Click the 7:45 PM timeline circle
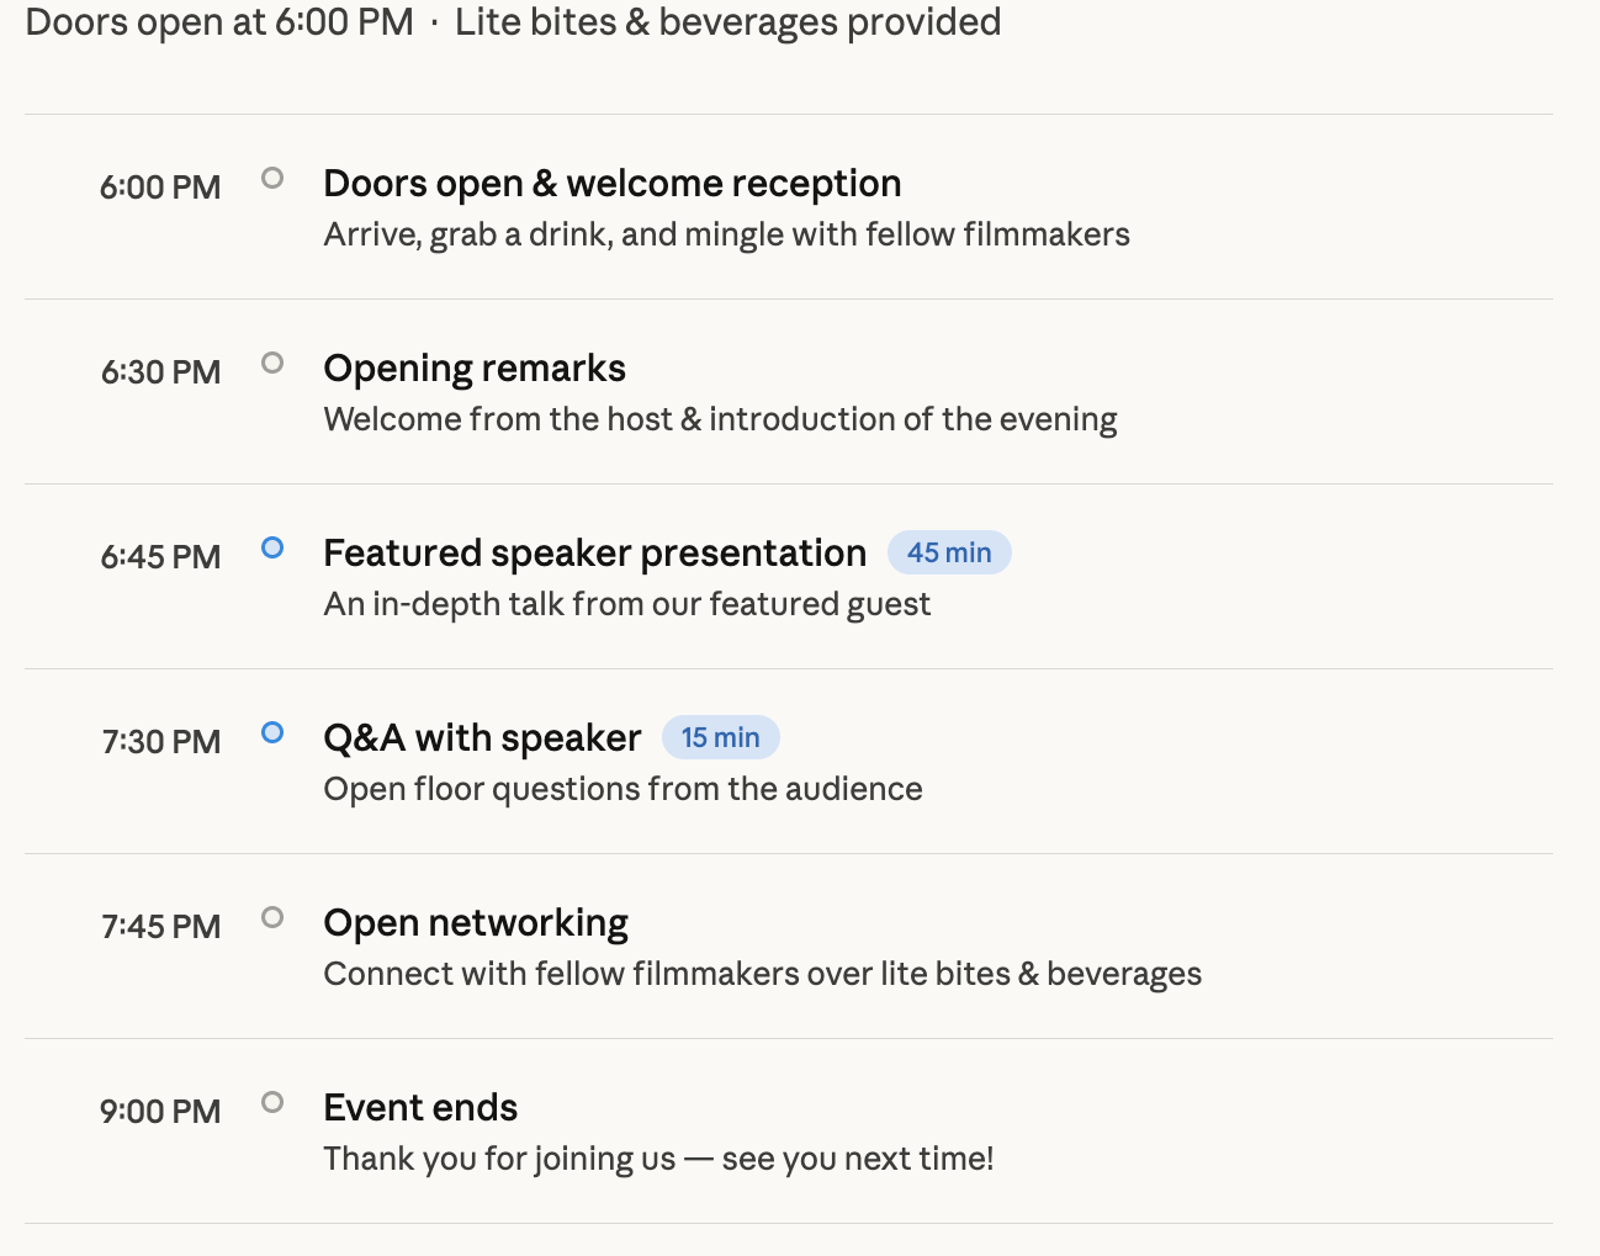 (x=272, y=917)
